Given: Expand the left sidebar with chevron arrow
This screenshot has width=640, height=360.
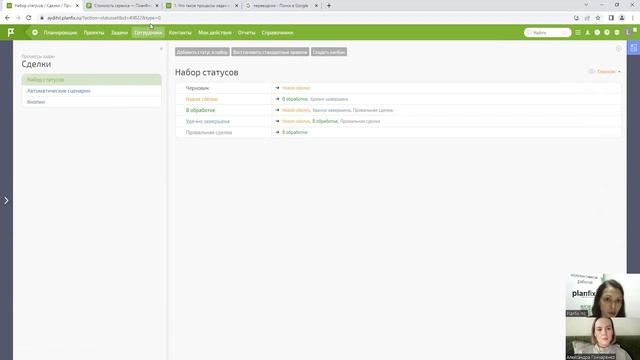Looking at the screenshot, I should [x=6, y=200].
